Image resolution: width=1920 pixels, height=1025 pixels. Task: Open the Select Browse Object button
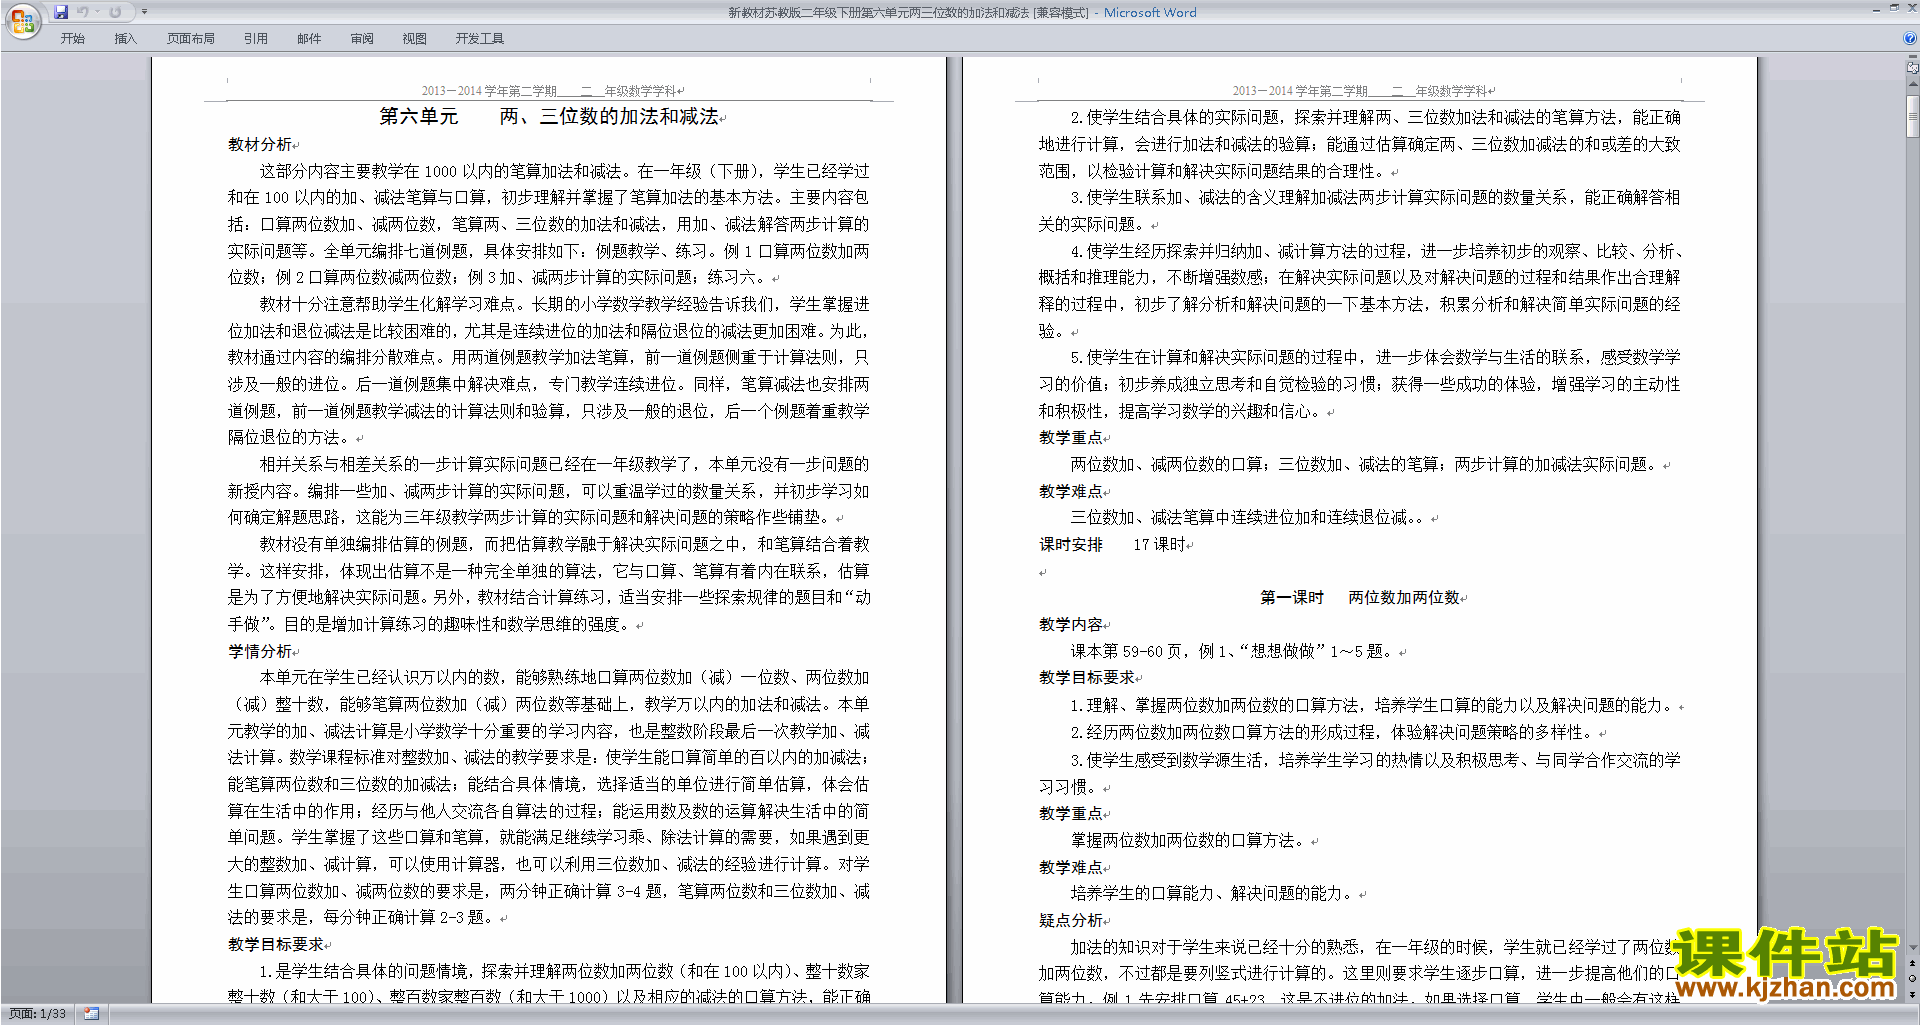(x=1912, y=979)
